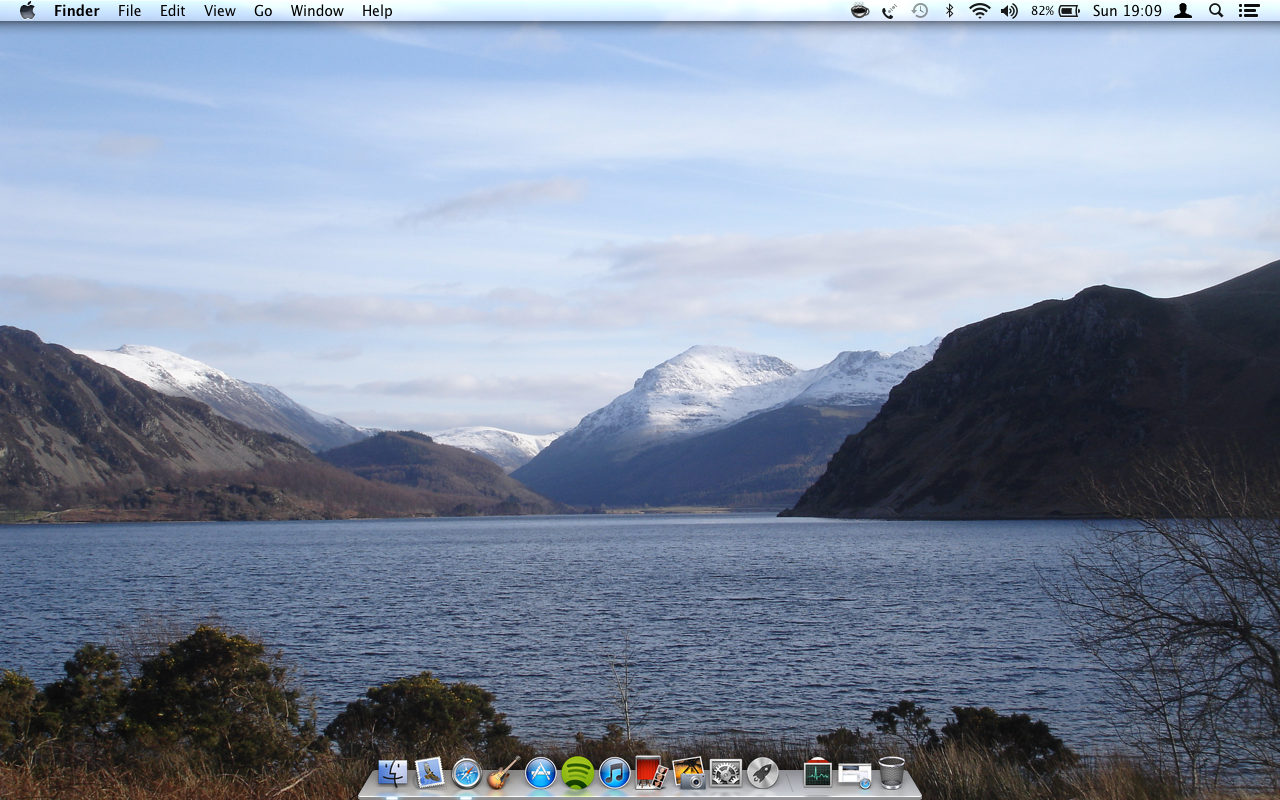Open the volume control in menu bar
Screen dimensions: 1280x800
[1009, 11]
